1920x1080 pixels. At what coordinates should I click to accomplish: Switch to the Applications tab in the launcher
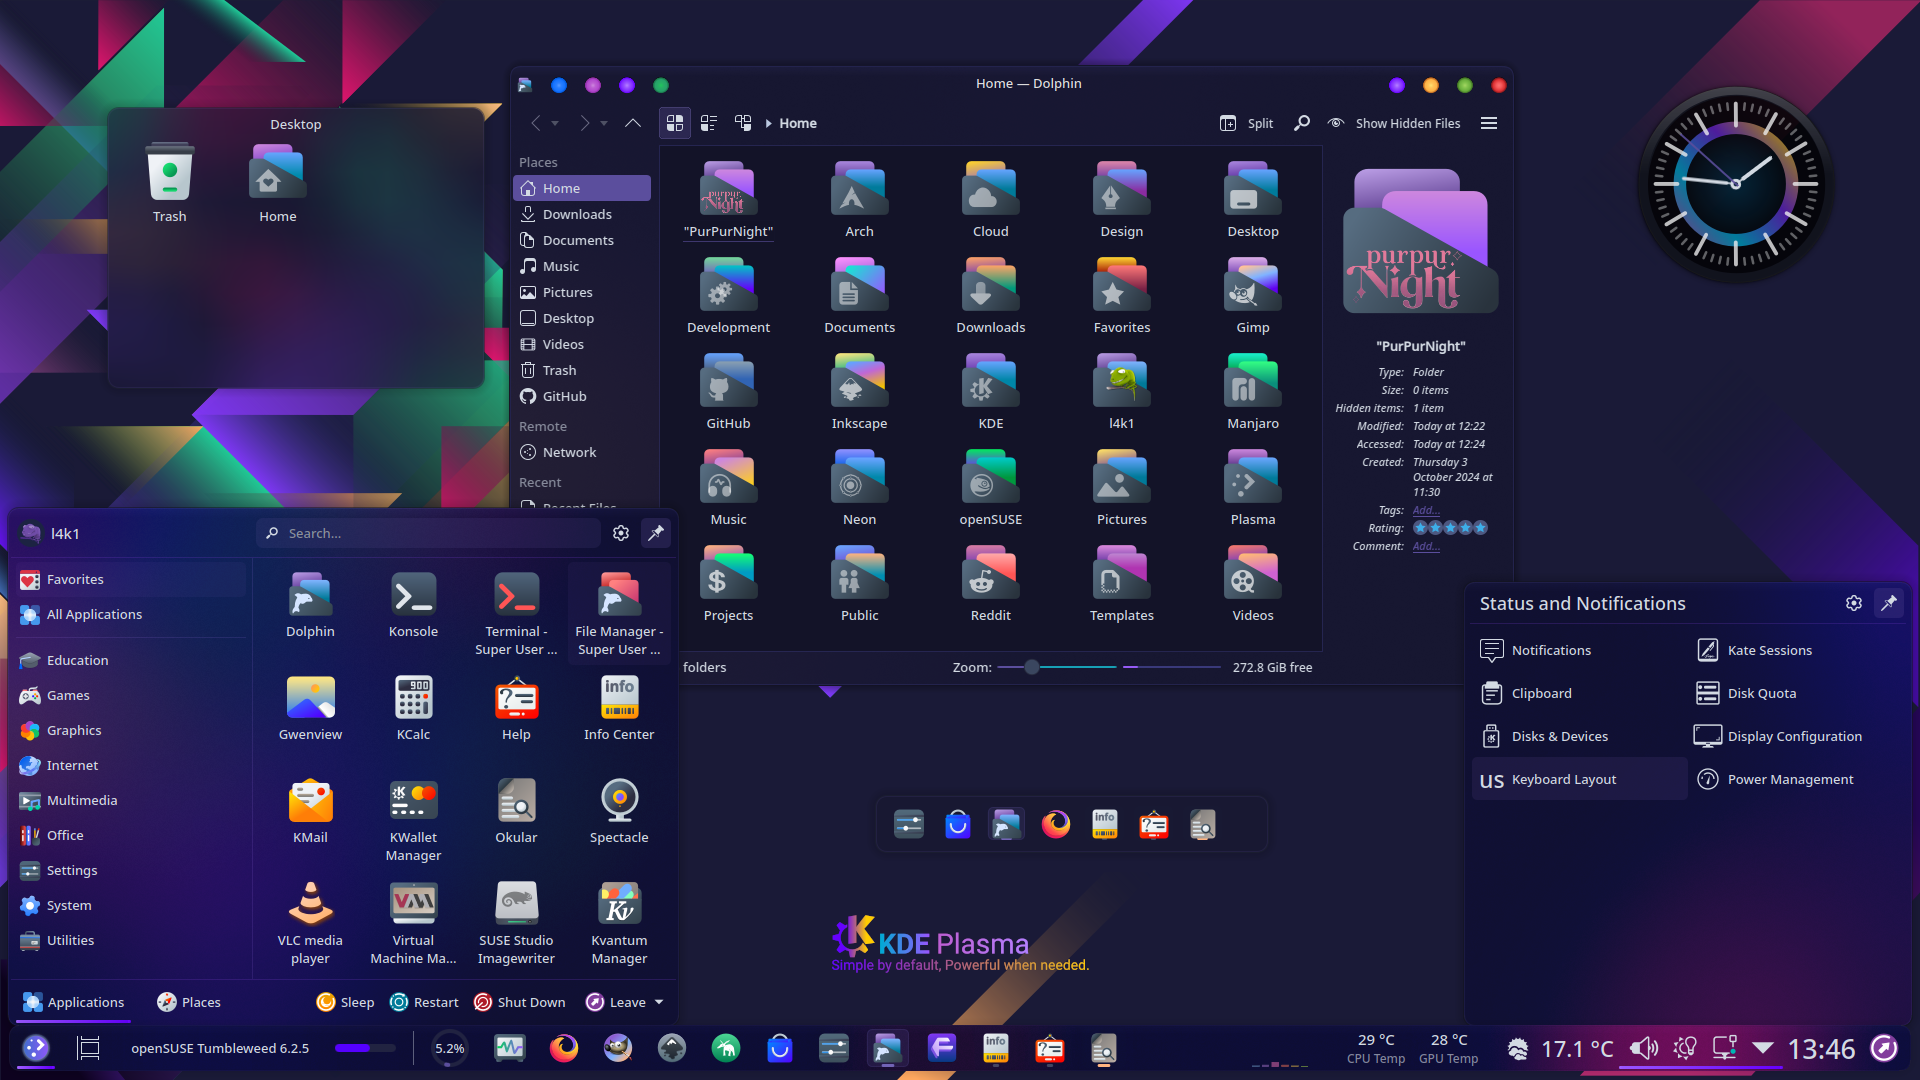[74, 1002]
